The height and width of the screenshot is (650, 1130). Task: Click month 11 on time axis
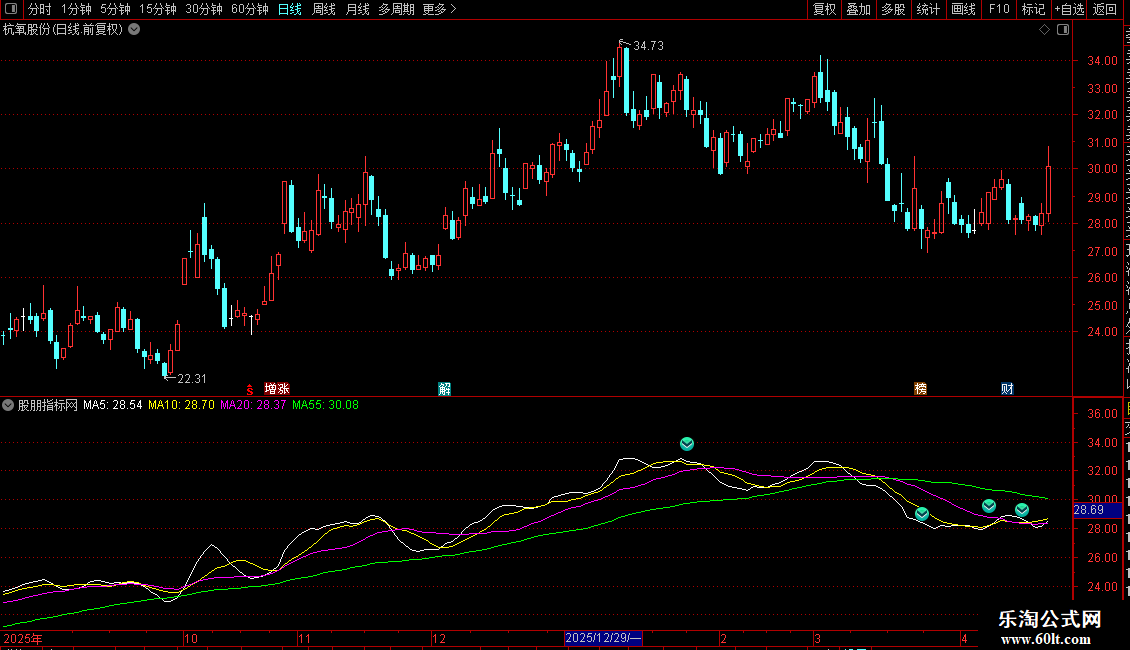pyautogui.click(x=304, y=638)
